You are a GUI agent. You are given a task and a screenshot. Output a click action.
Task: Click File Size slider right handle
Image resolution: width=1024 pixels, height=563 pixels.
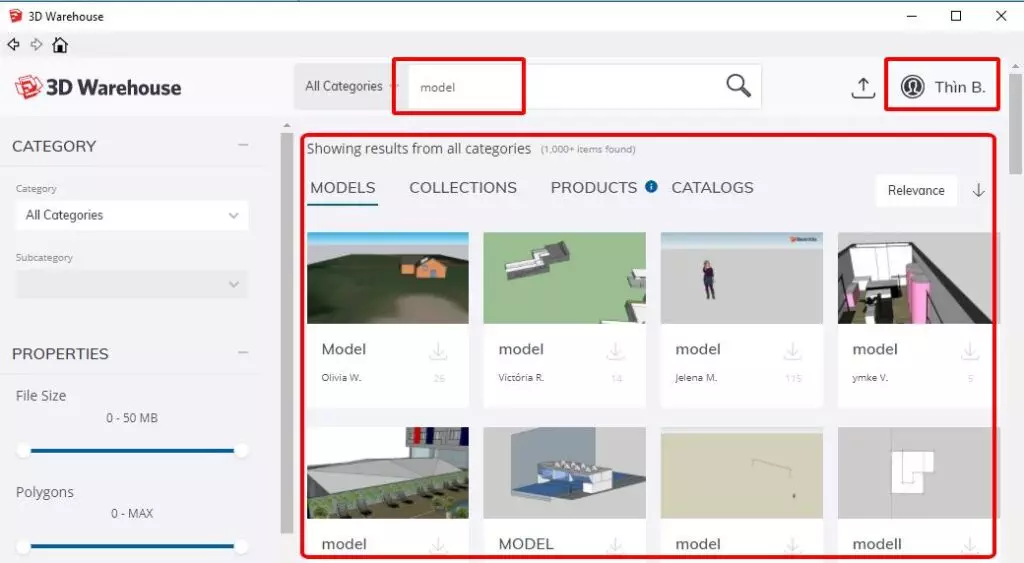pos(240,450)
